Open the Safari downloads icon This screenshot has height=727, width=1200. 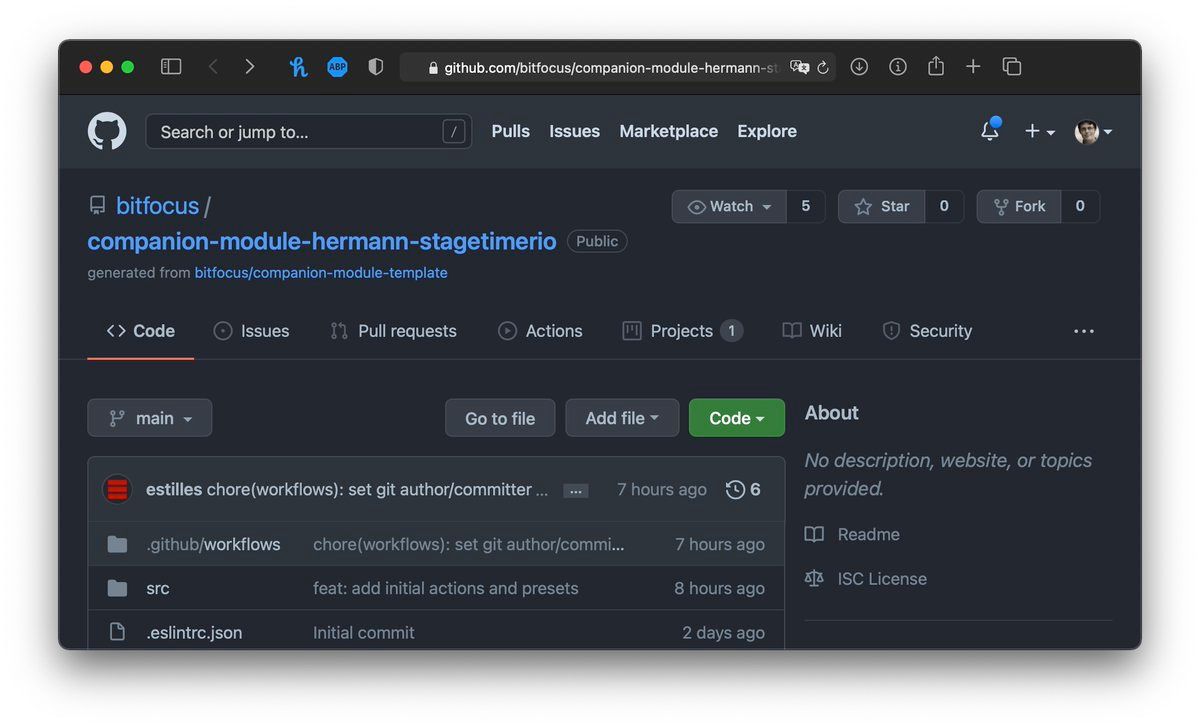(859, 67)
